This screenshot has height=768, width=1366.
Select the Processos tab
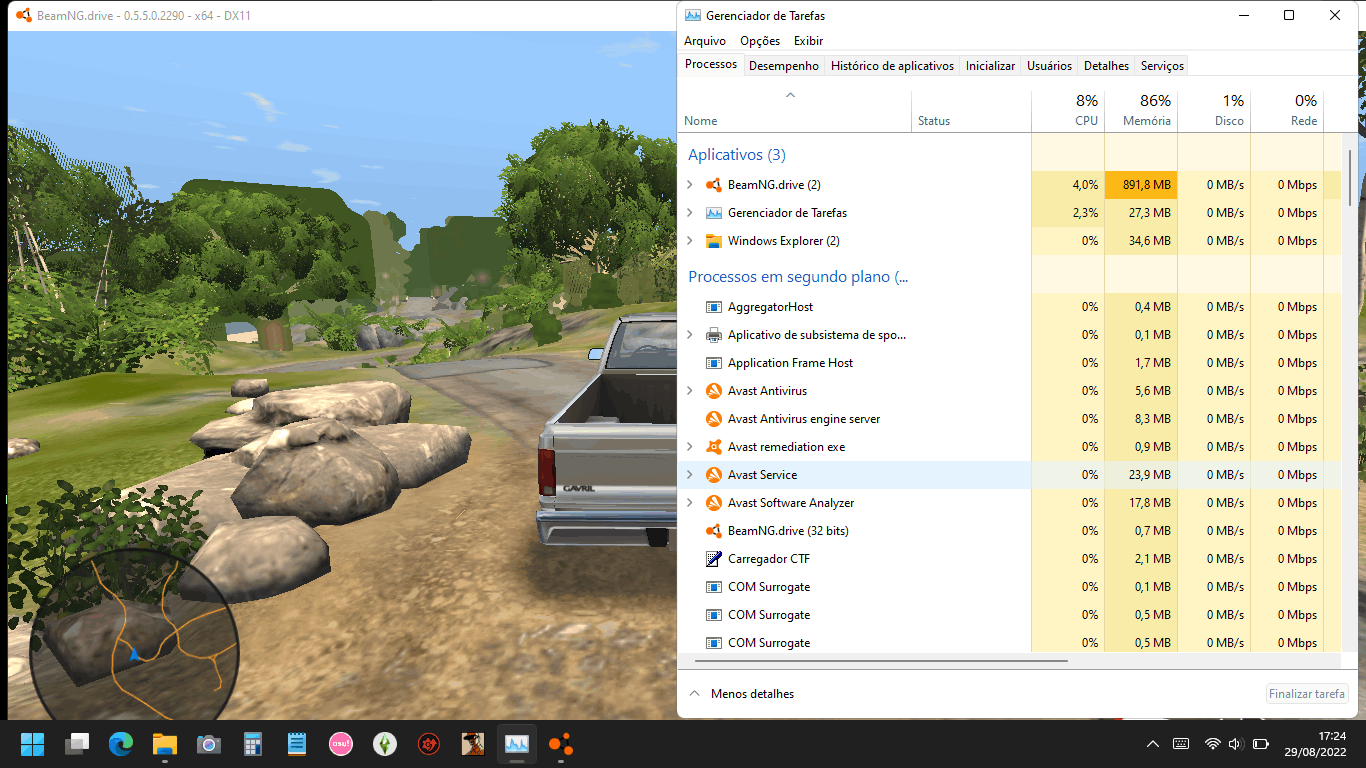pos(711,64)
